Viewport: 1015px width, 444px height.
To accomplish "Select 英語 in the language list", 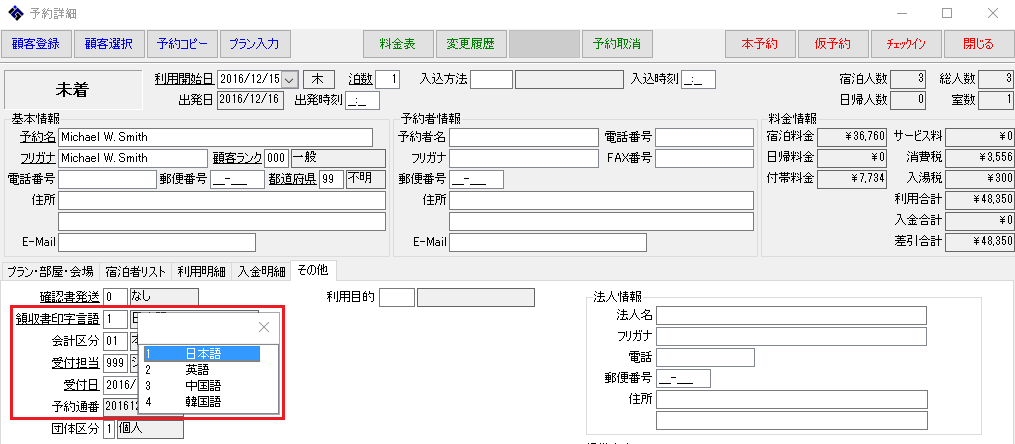I will coord(197,370).
